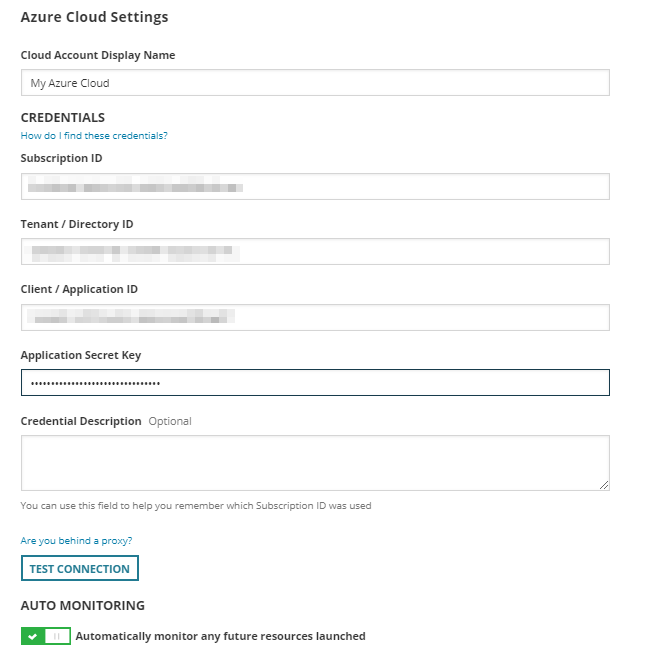Screen dimensions: 647x655
Task: Click the 'Client / Application ID' label
Action: tap(79, 289)
